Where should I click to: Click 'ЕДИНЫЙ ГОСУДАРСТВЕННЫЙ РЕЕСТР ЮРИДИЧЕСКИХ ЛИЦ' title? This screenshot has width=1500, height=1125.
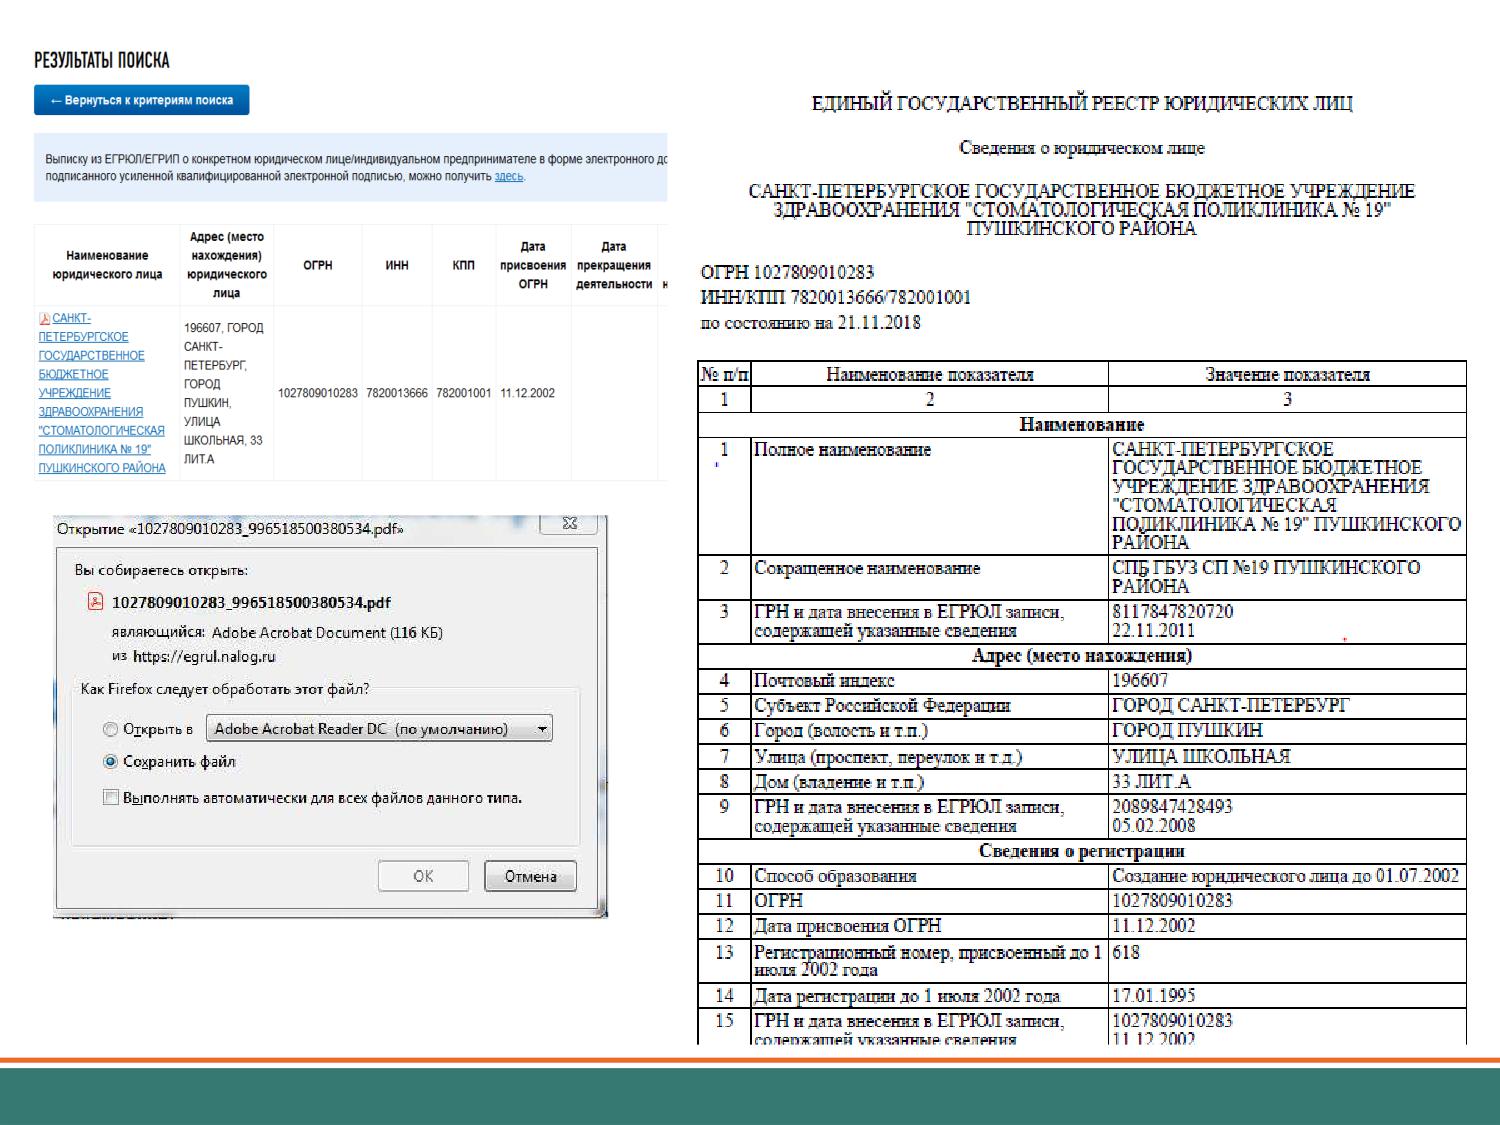click(1082, 103)
